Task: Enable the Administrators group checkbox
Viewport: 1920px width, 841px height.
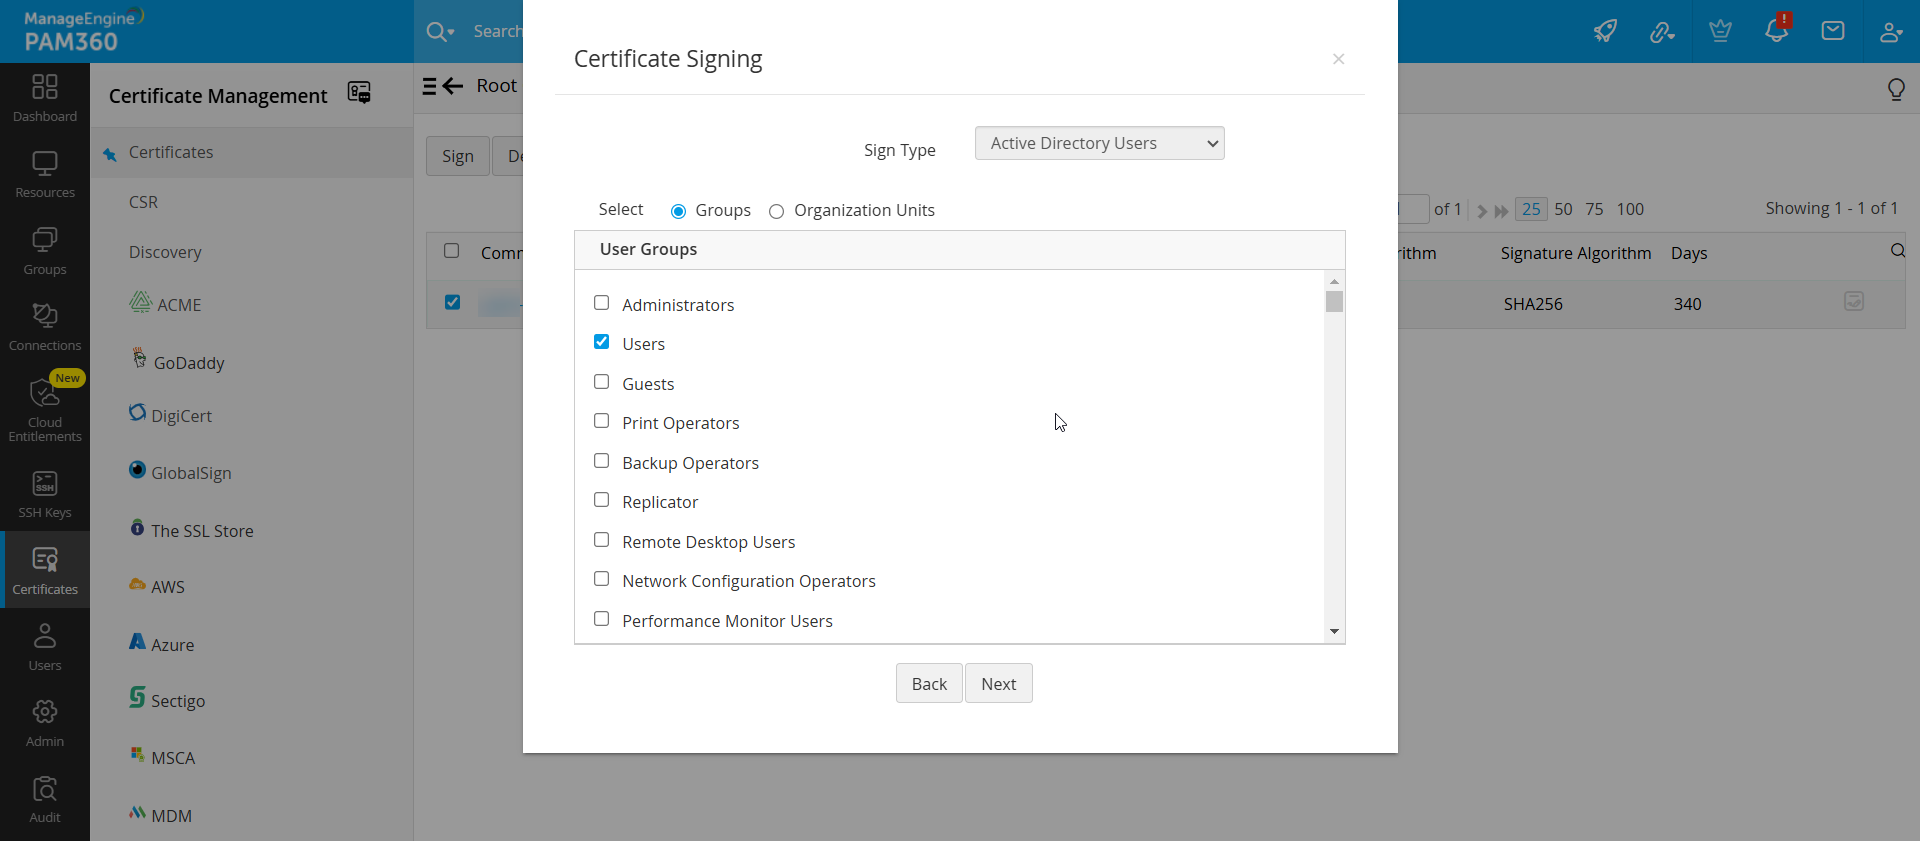Action: click(601, 302)
